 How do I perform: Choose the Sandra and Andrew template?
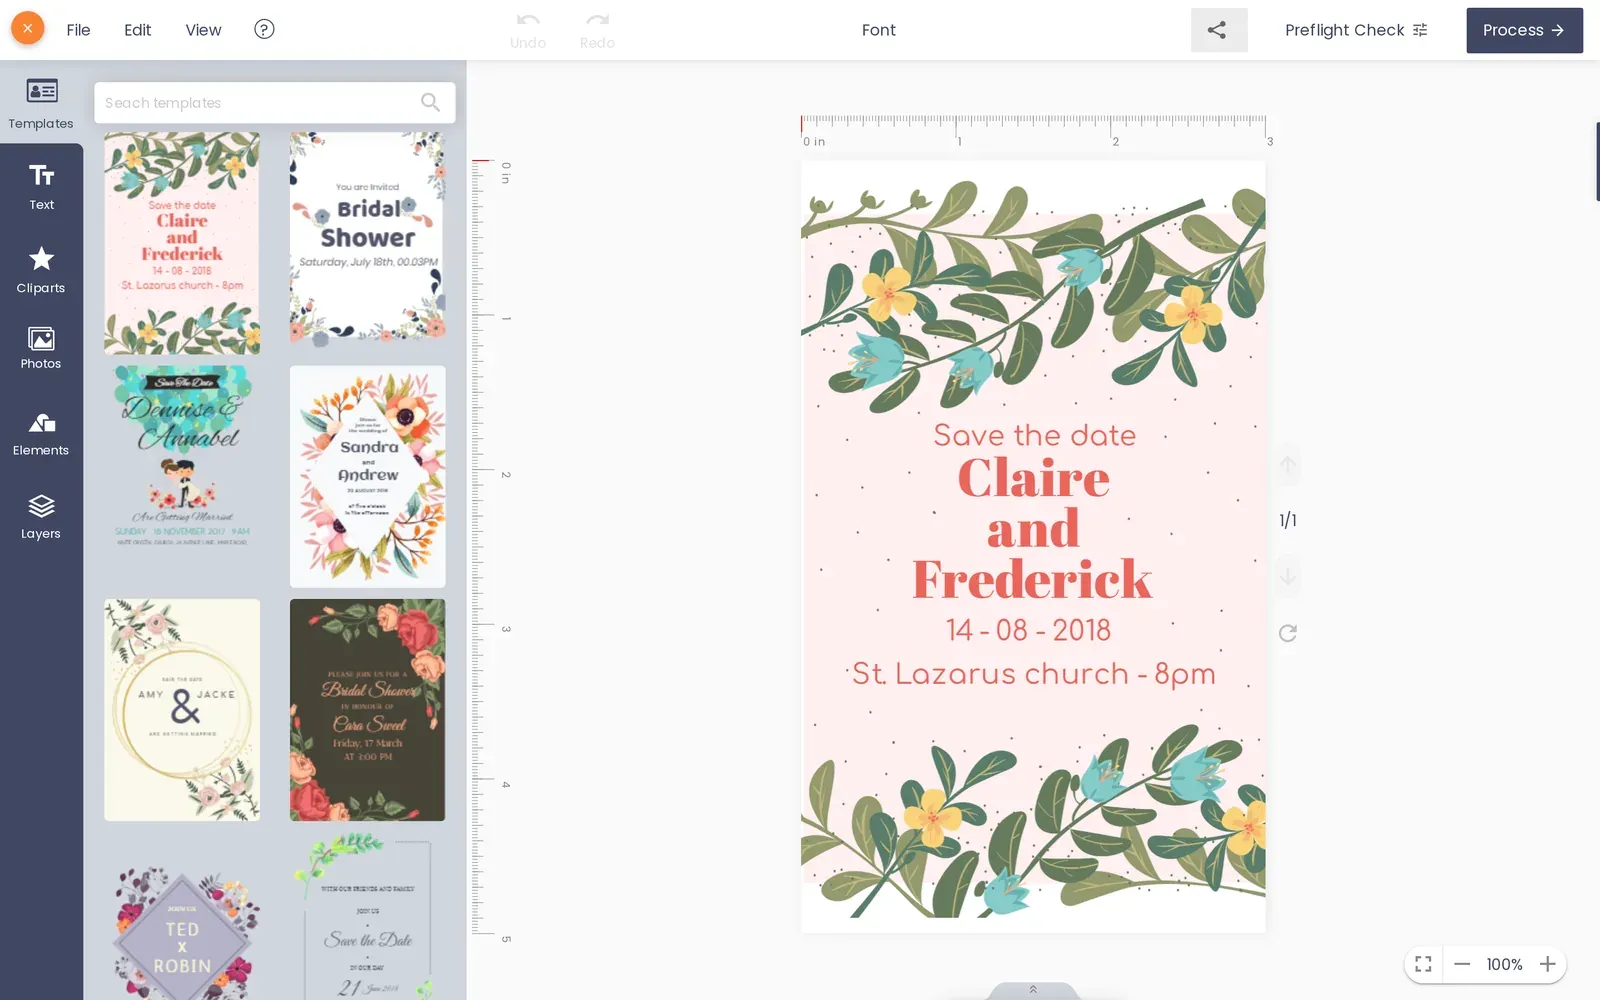coord(367,476)
